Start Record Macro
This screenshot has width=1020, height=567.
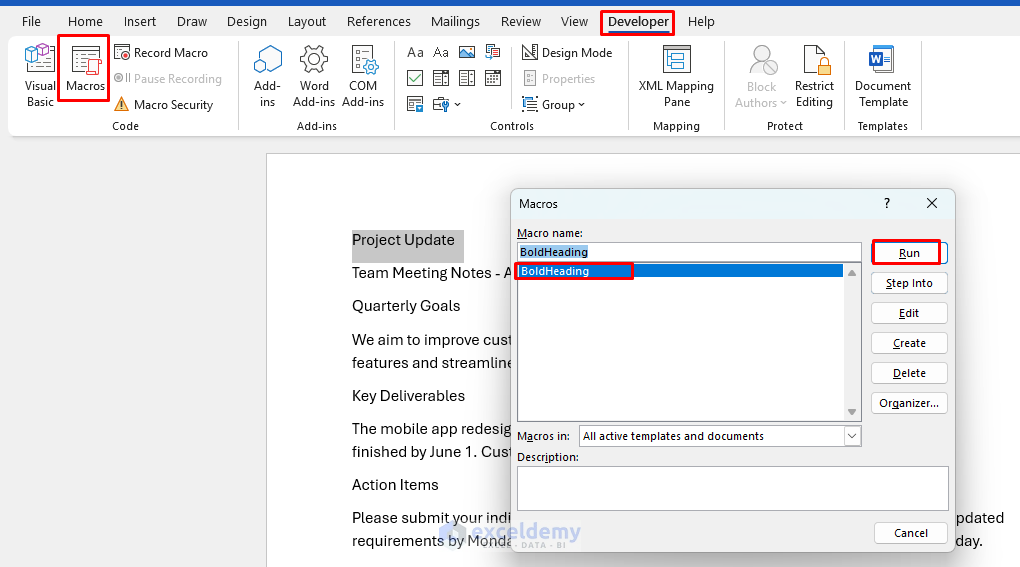161,53
